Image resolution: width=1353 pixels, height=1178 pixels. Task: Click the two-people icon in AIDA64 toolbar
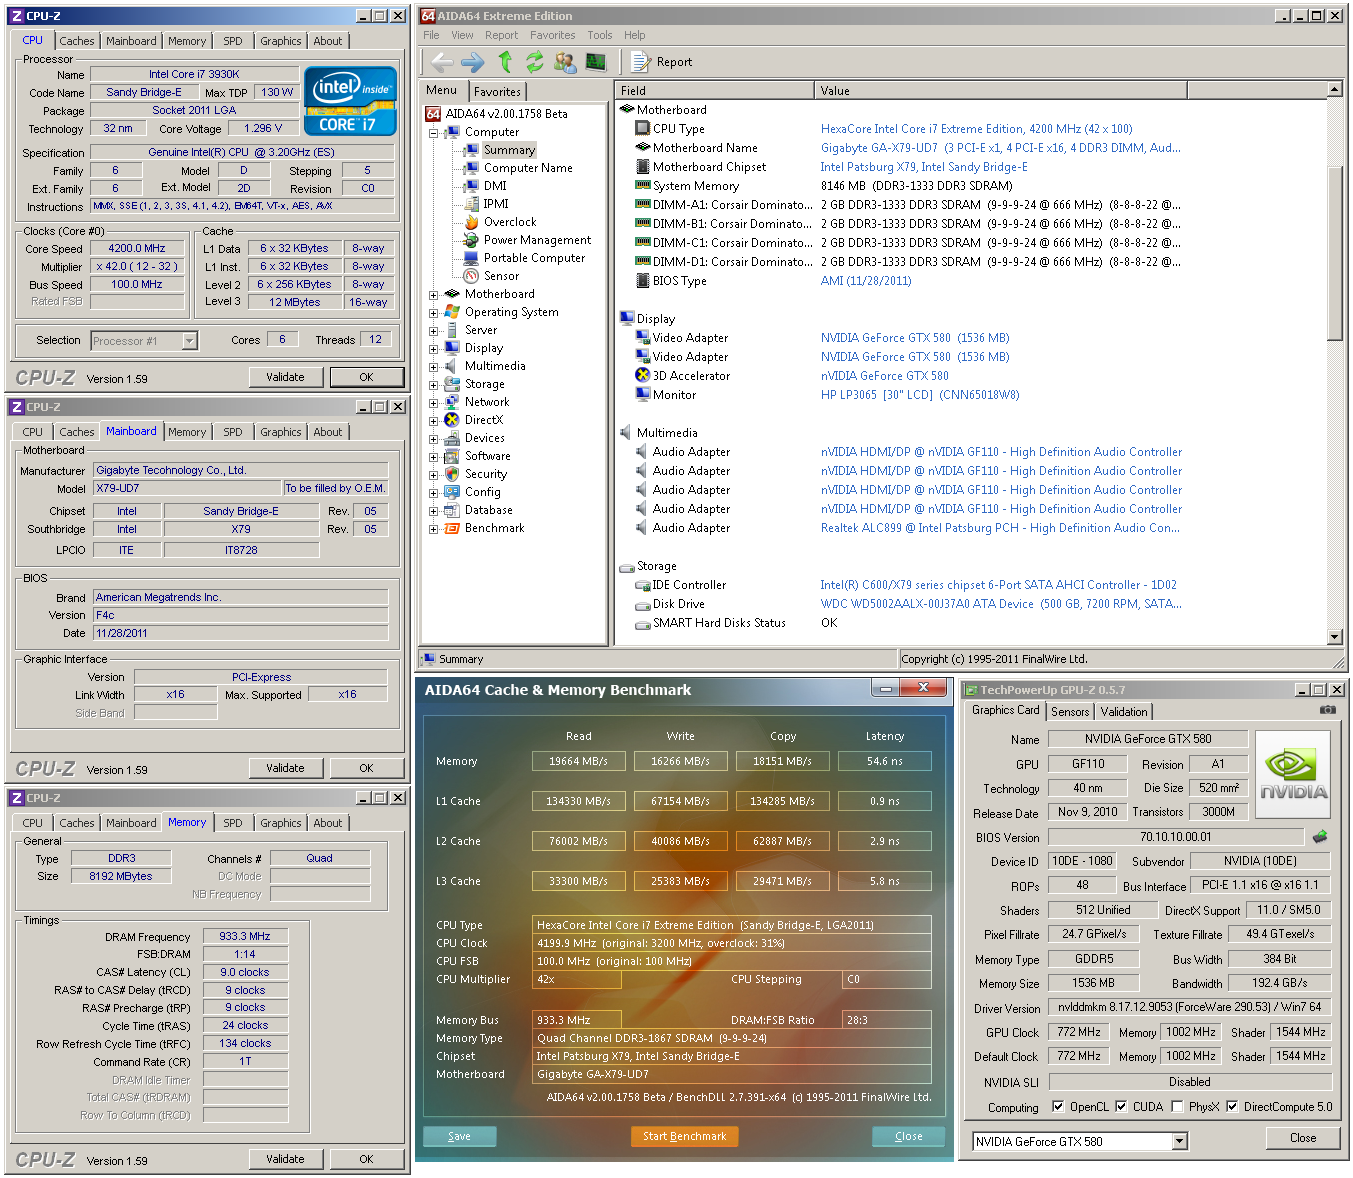[565, 62]
